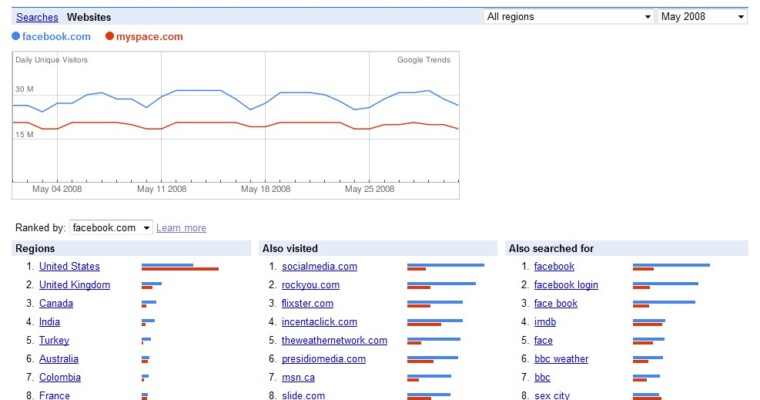Visit the presidiomedia.com link
The image size is (760, 400).
pos(324,359)
